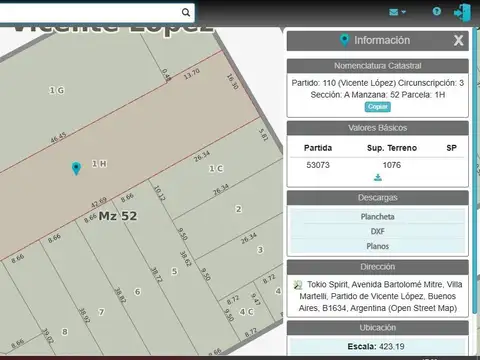The width and height of the screenshot is (480, 360).
Task: Click the blue pin marker on parcel 1H
Action: point(76,168)
